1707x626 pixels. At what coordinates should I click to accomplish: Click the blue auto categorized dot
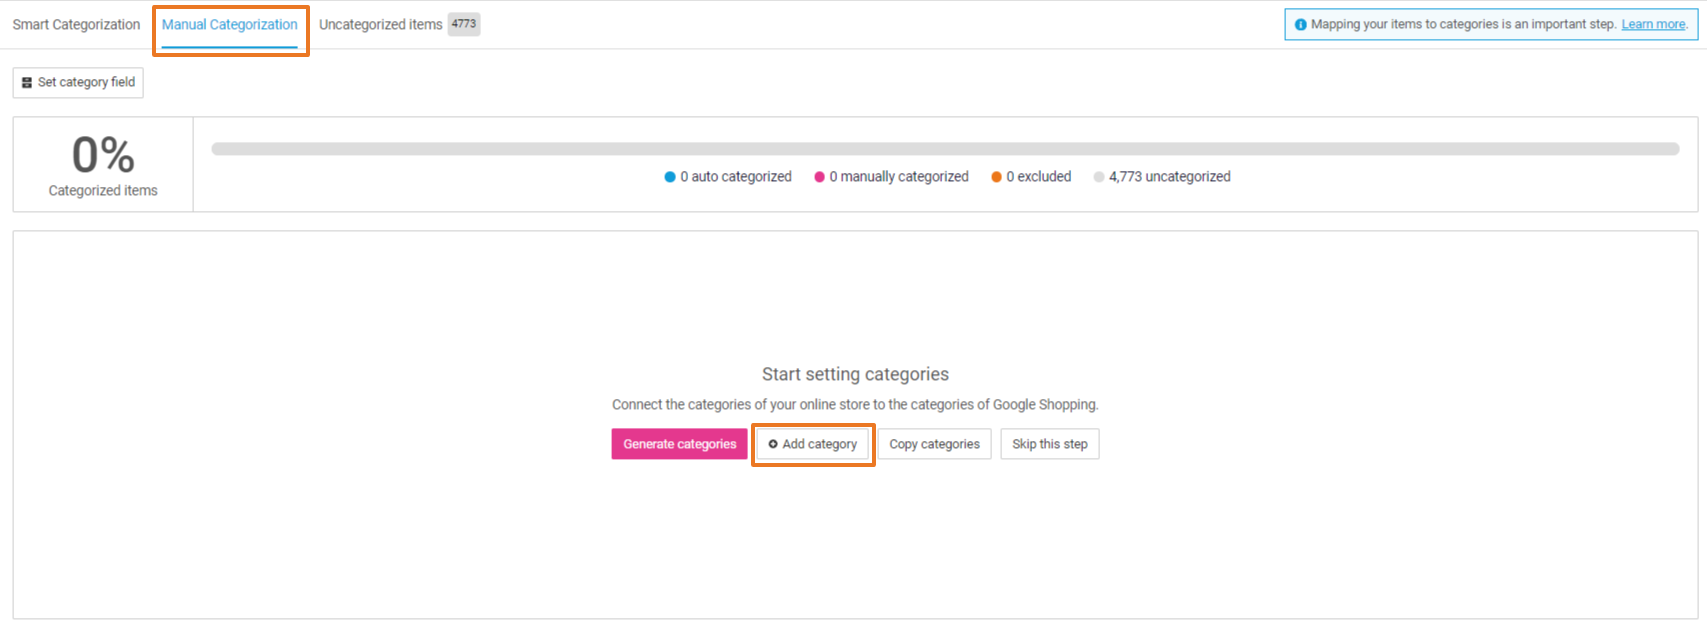tap(670, 177)
